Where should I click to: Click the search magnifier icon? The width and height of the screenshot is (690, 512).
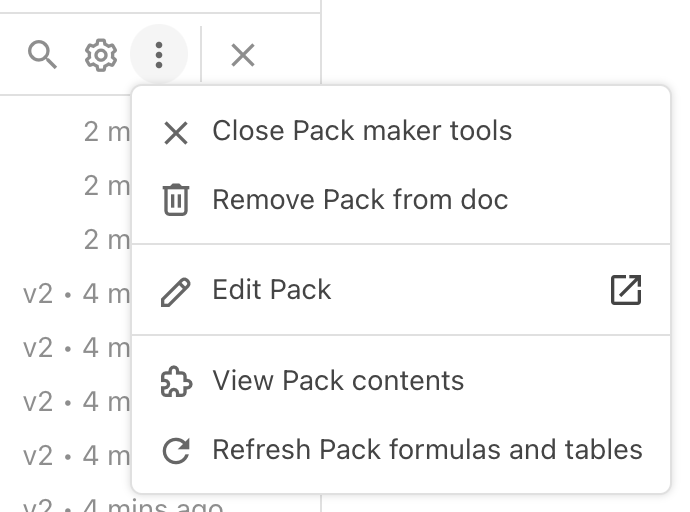(x=42, y=55)
